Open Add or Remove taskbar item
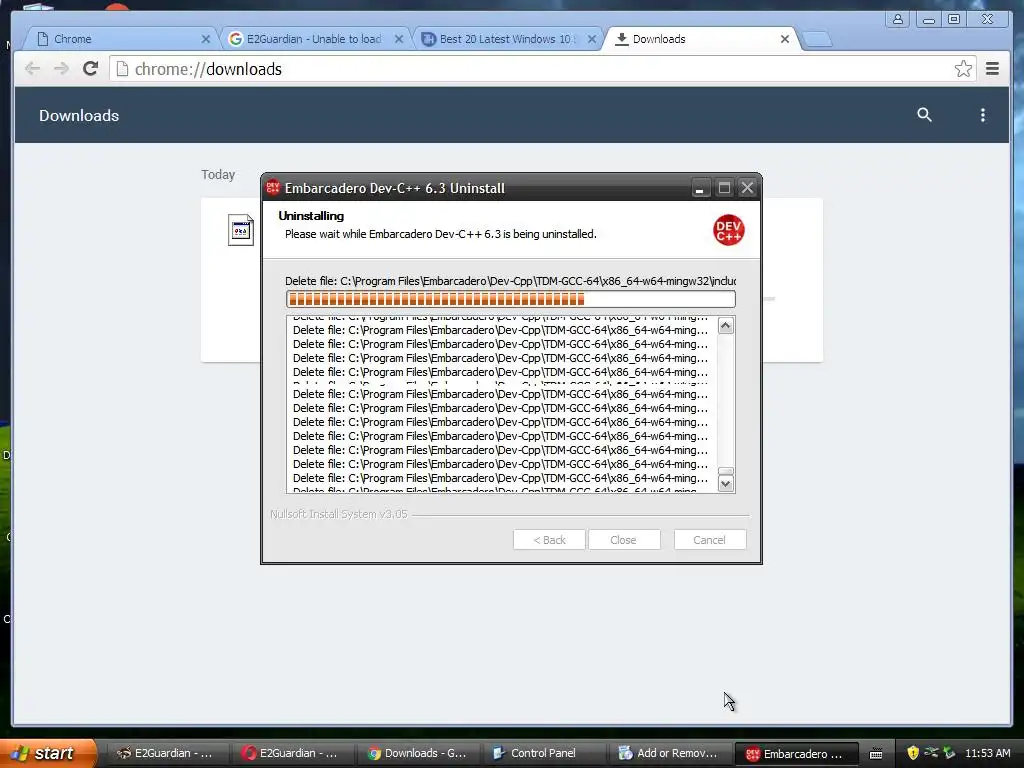 (x=667, y=753)
